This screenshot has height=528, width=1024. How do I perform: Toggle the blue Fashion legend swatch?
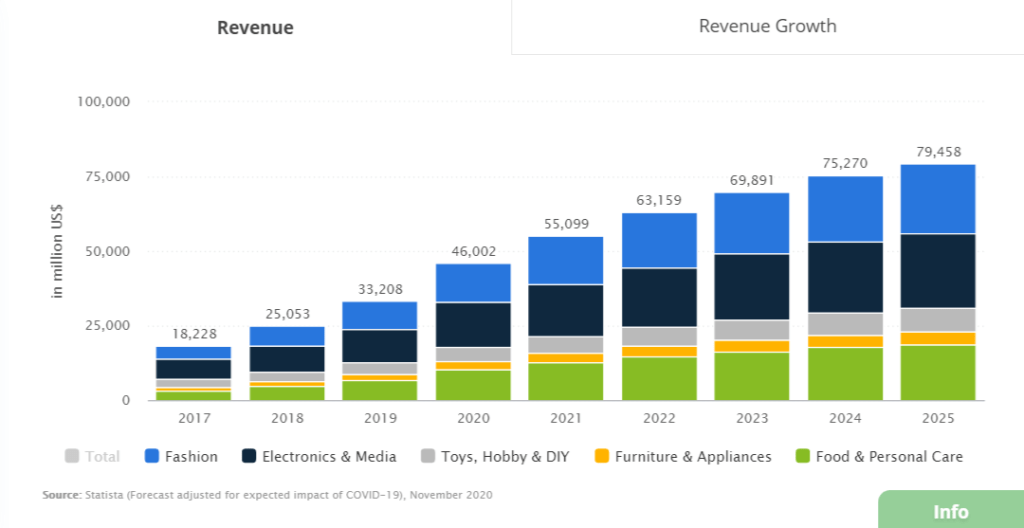151,456
